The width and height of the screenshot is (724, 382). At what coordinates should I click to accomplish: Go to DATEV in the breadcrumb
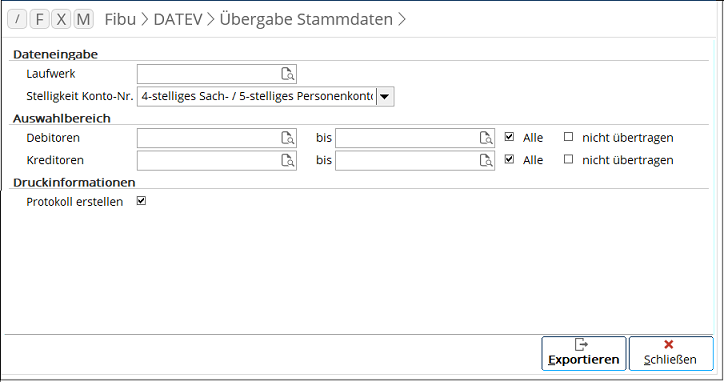tap(178, 19)
